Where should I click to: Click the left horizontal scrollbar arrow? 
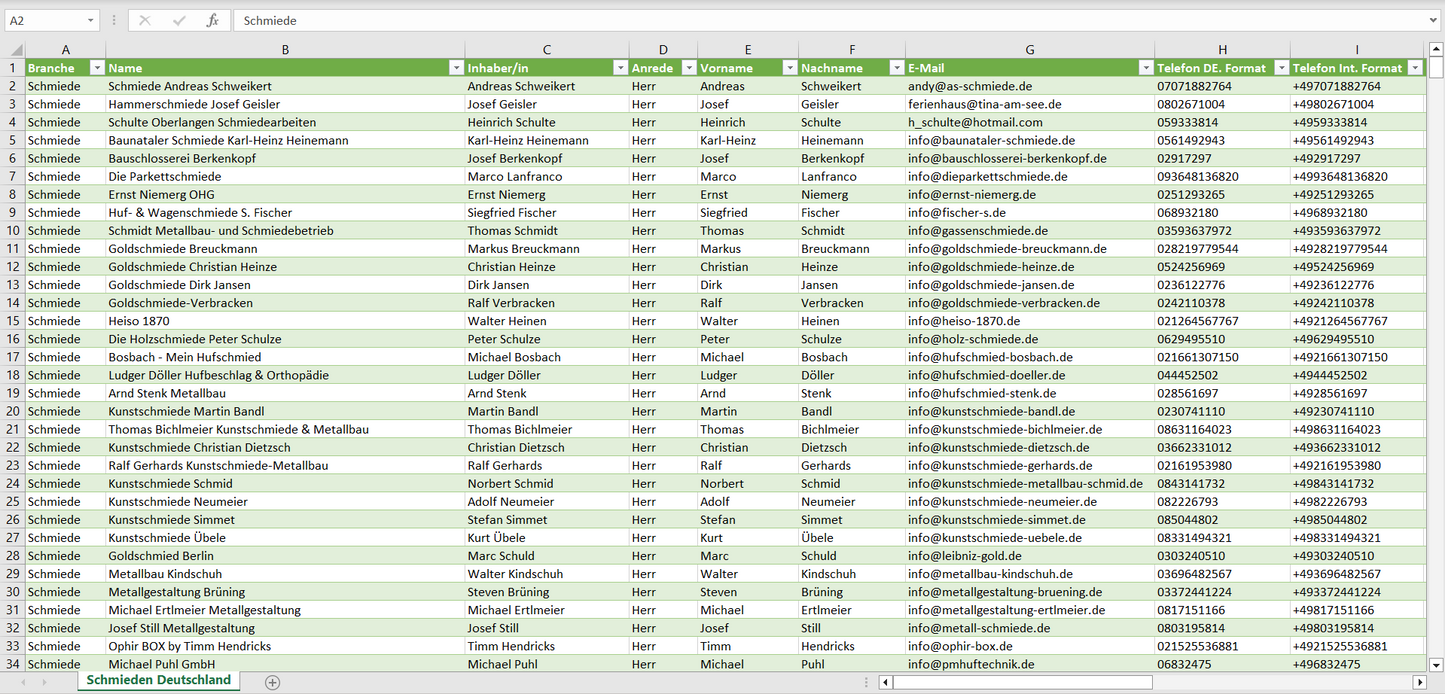(885, 682)
